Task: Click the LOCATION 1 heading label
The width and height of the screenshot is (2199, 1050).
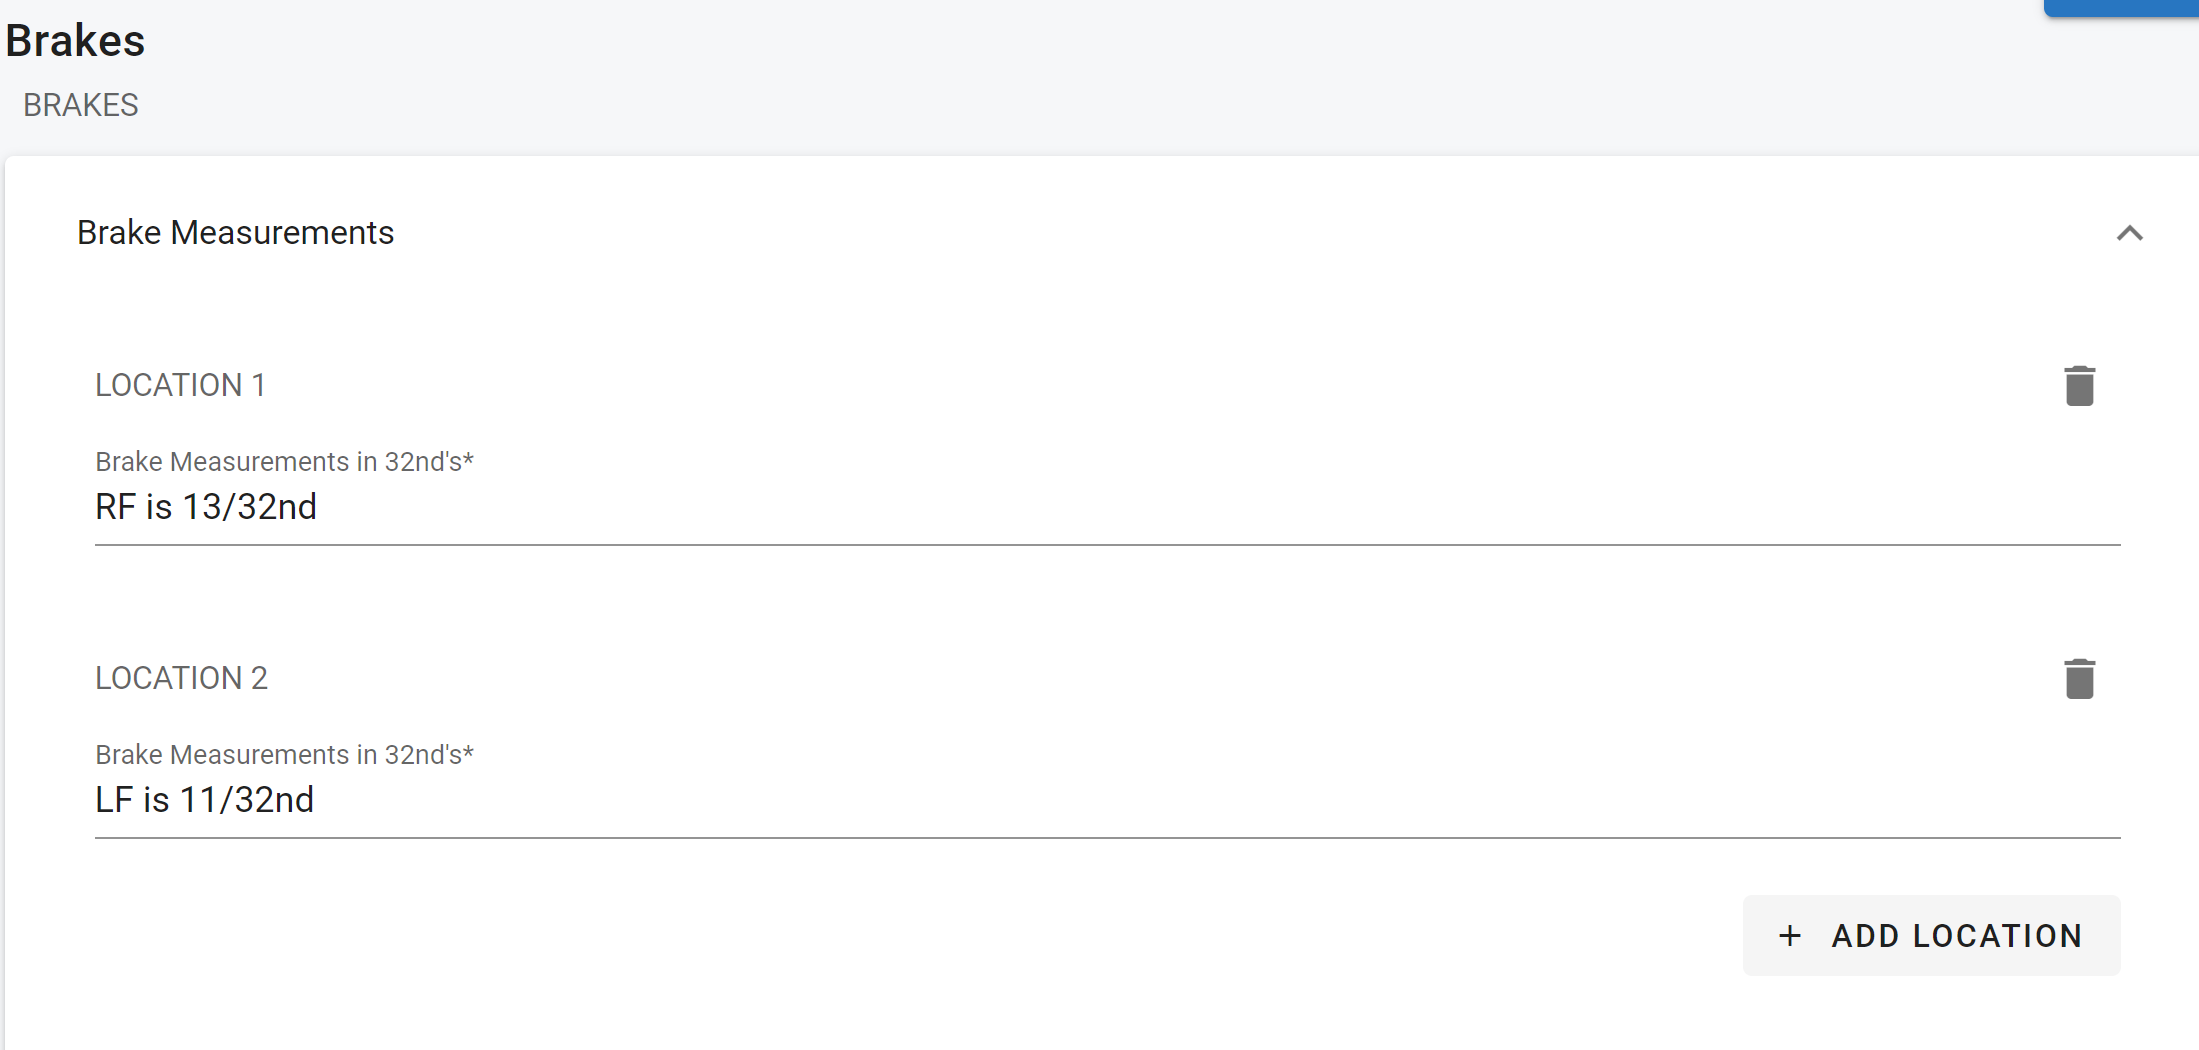Action: click(x=180, y=385)
